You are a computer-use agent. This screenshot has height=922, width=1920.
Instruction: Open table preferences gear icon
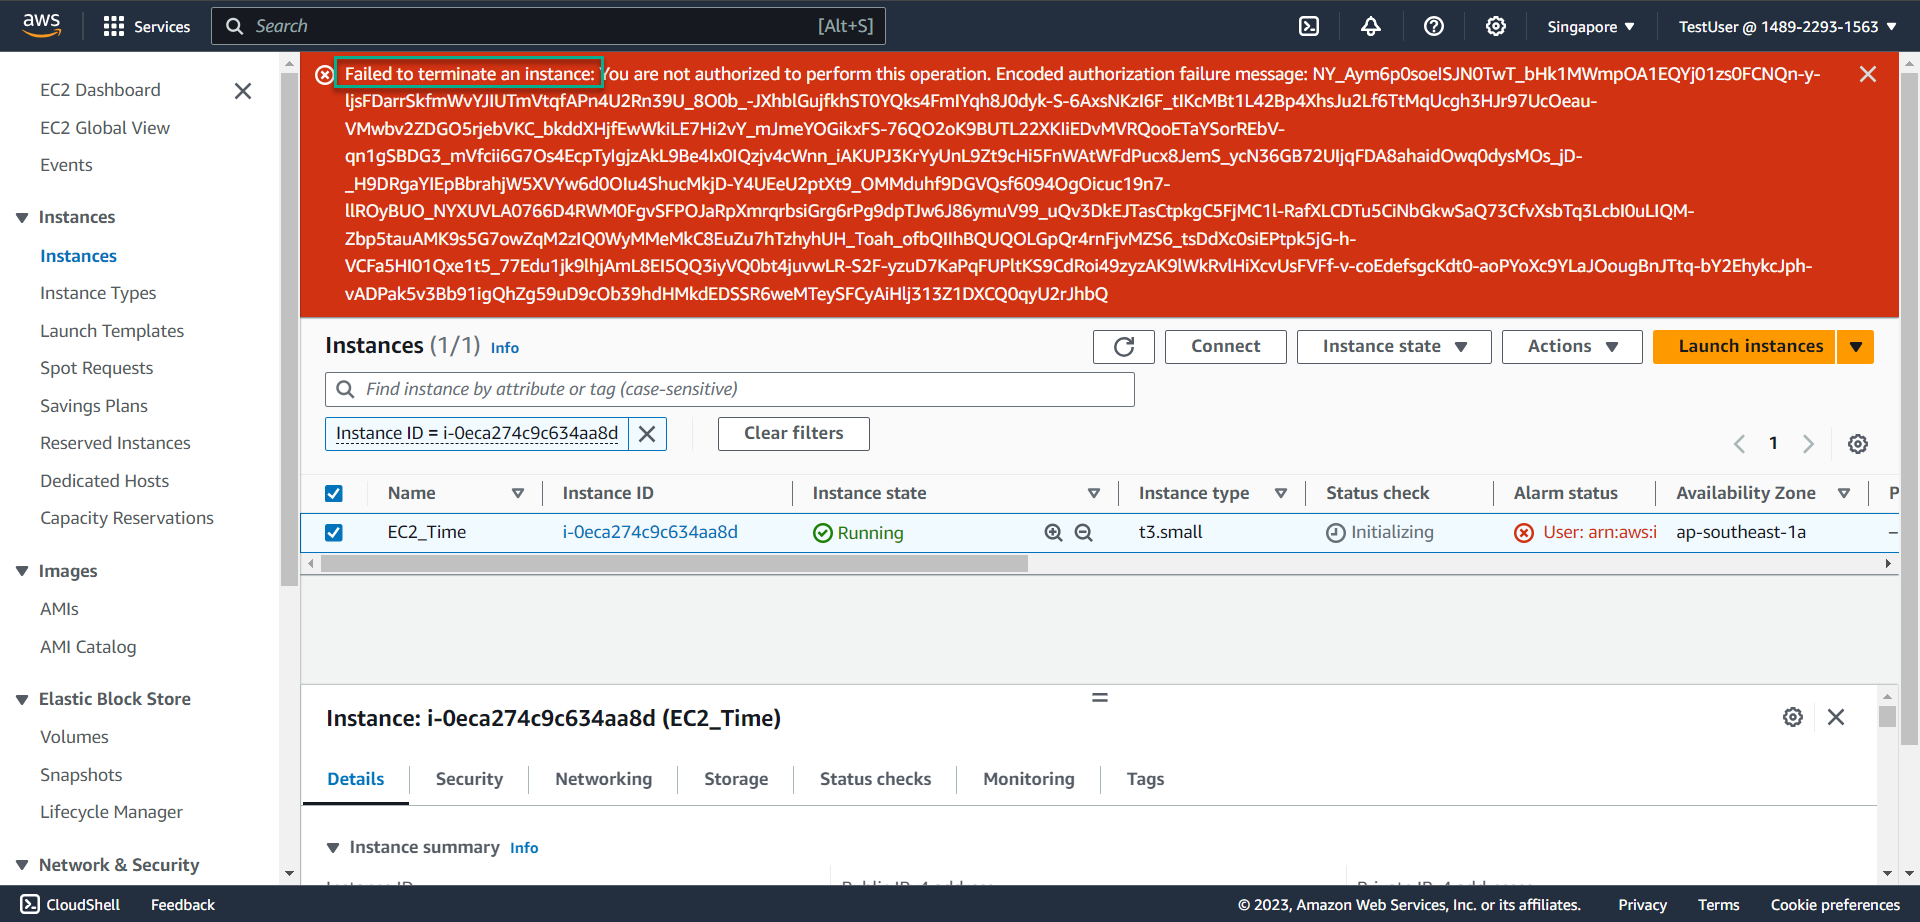point(1858,444)
